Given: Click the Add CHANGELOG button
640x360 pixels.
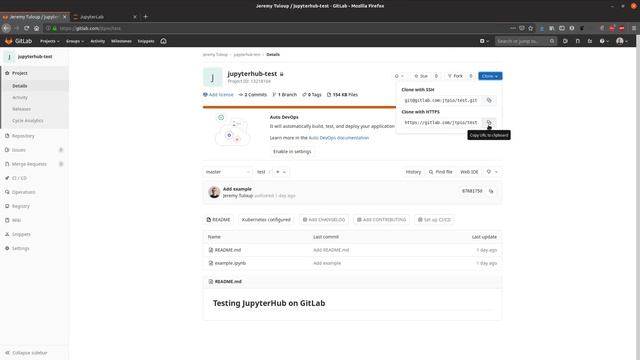Looking at the screenshot, I should pos(324,220).
